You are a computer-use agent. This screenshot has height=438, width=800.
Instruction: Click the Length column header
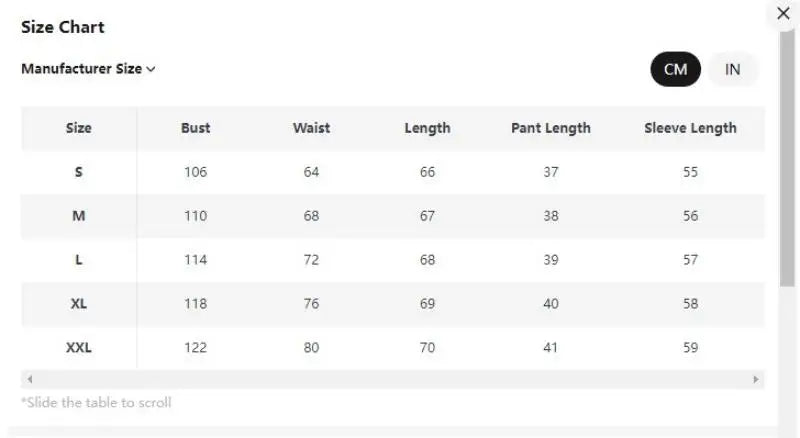[427, 128]
